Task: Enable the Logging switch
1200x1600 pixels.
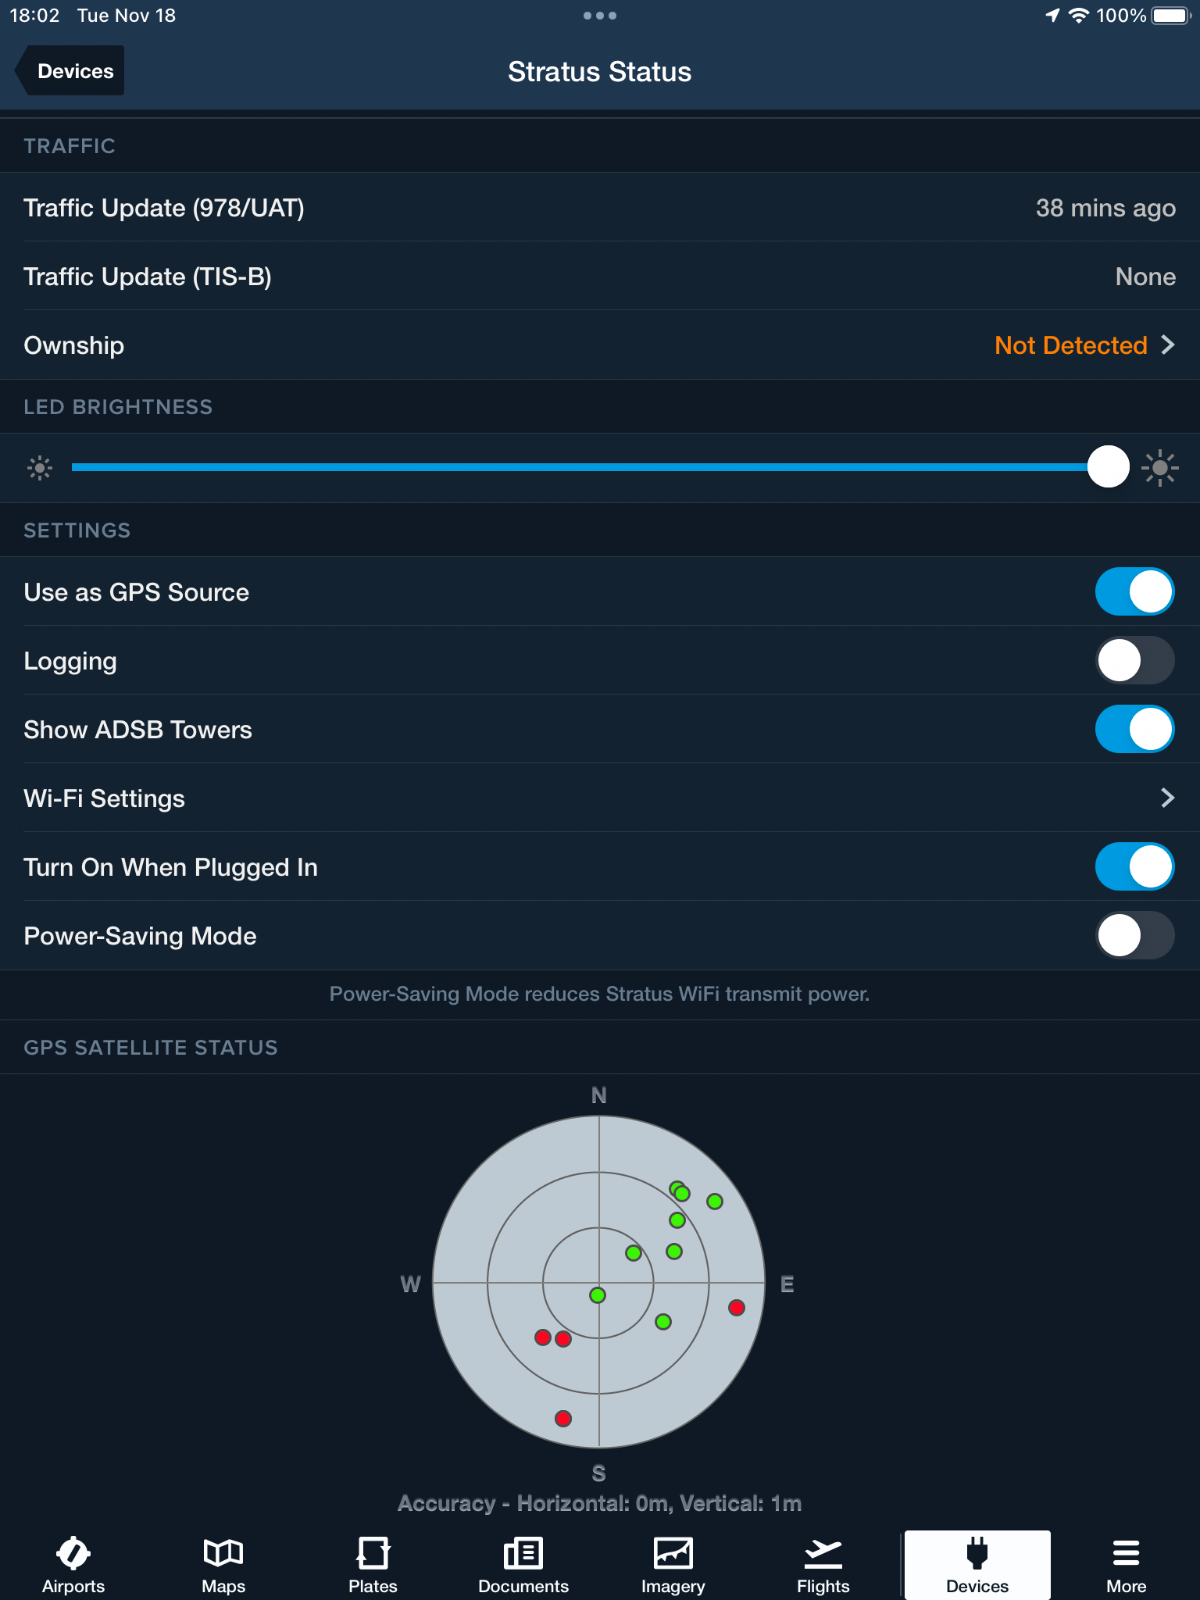Action: tap(1134, 661)
